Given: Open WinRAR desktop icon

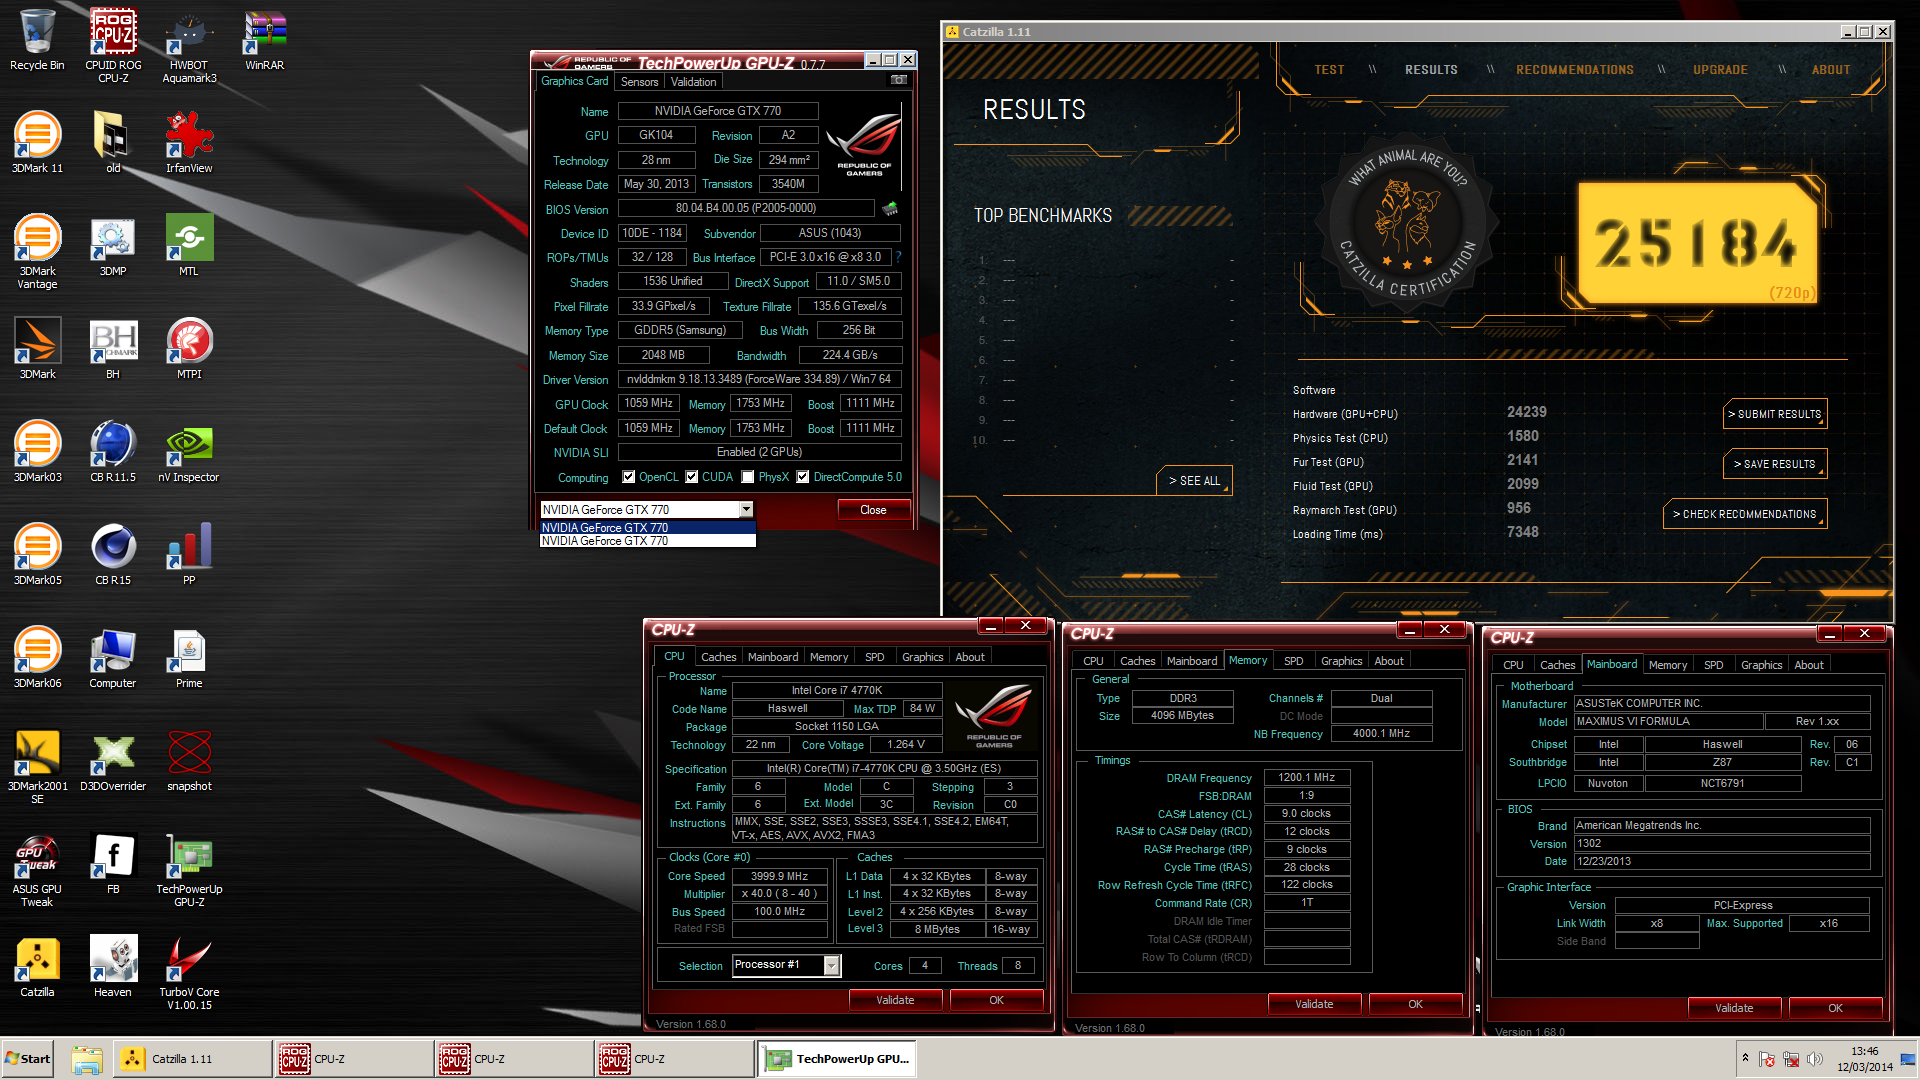Looking at the screenshot, I should click(265, 40).
